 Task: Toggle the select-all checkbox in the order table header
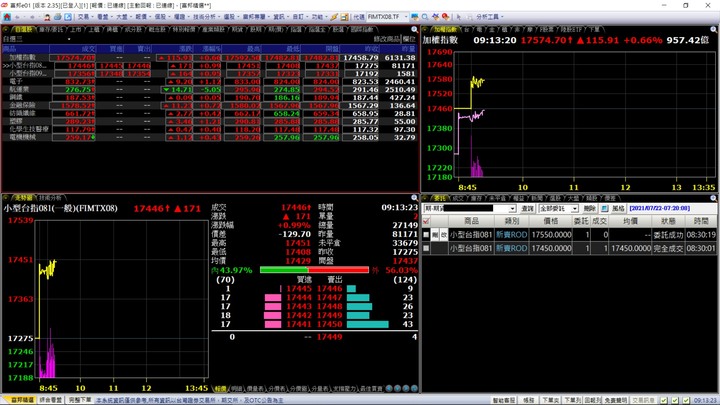coord(426,221)
